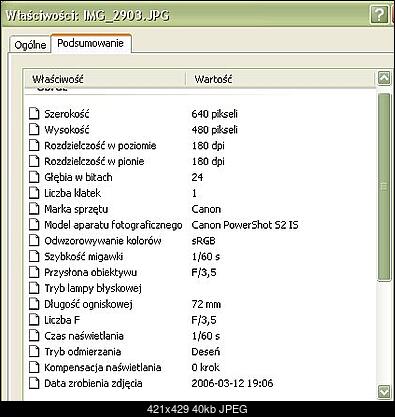
Task: Click the help question mark button
Action: point(379,14)
